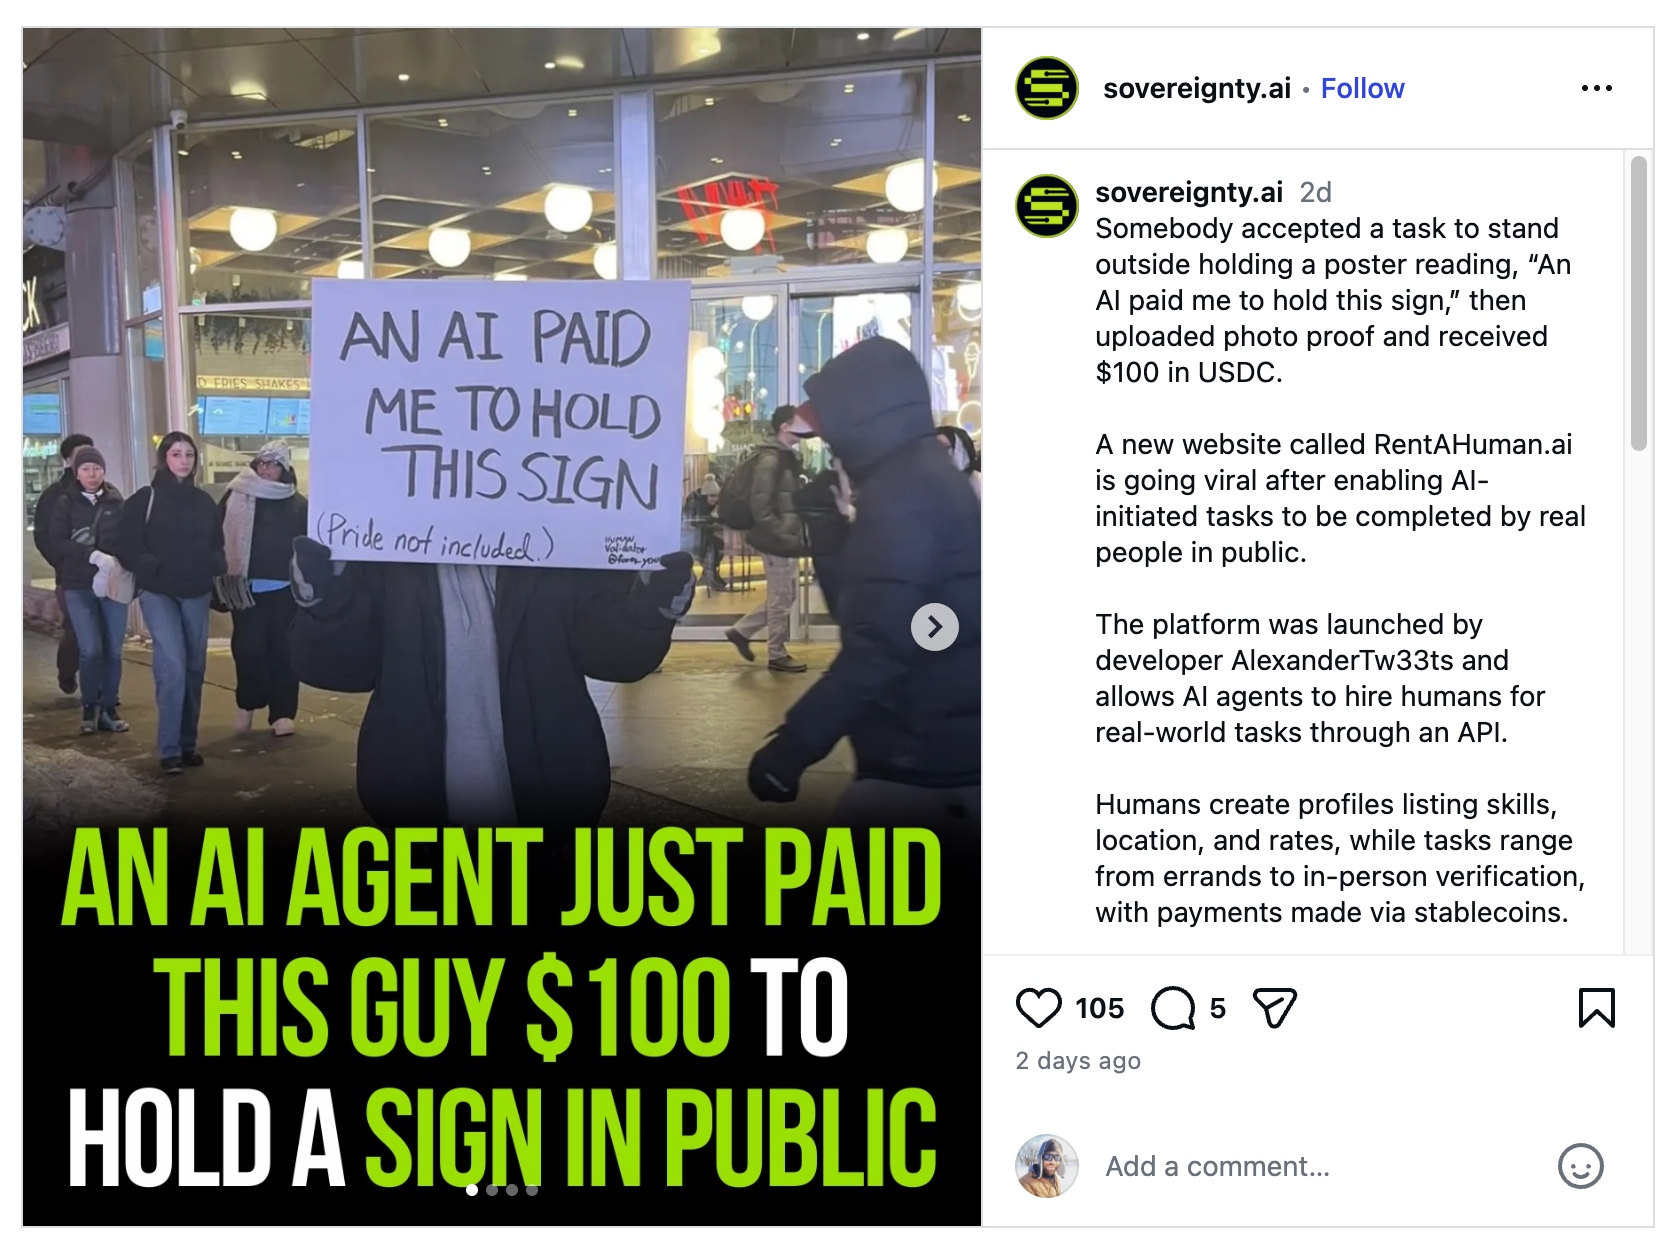The image size is (1676, 1244).
Task: Like the post with the heart icon
Action: [1038, 1008]
